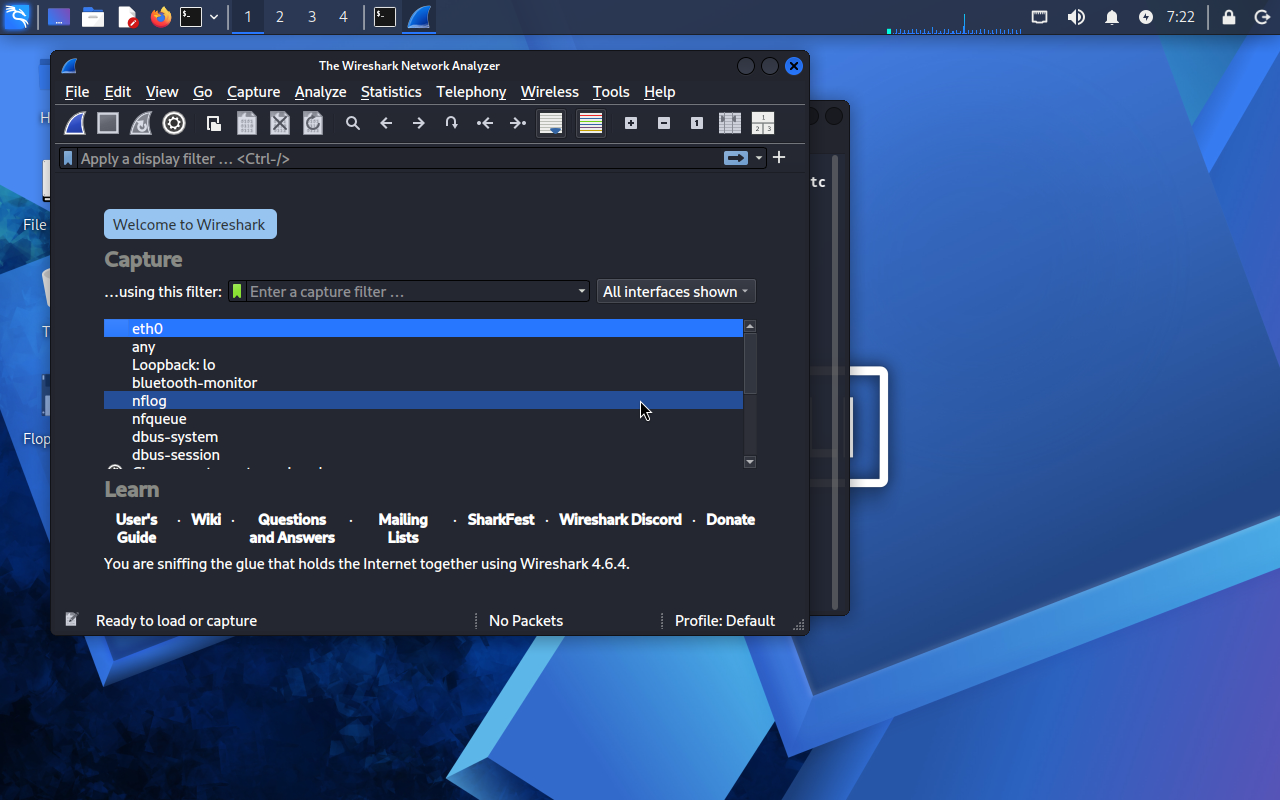Click the interface list scroll down arrow
The width and height of the screenshot is (1280, 800).
coord(750,462)
